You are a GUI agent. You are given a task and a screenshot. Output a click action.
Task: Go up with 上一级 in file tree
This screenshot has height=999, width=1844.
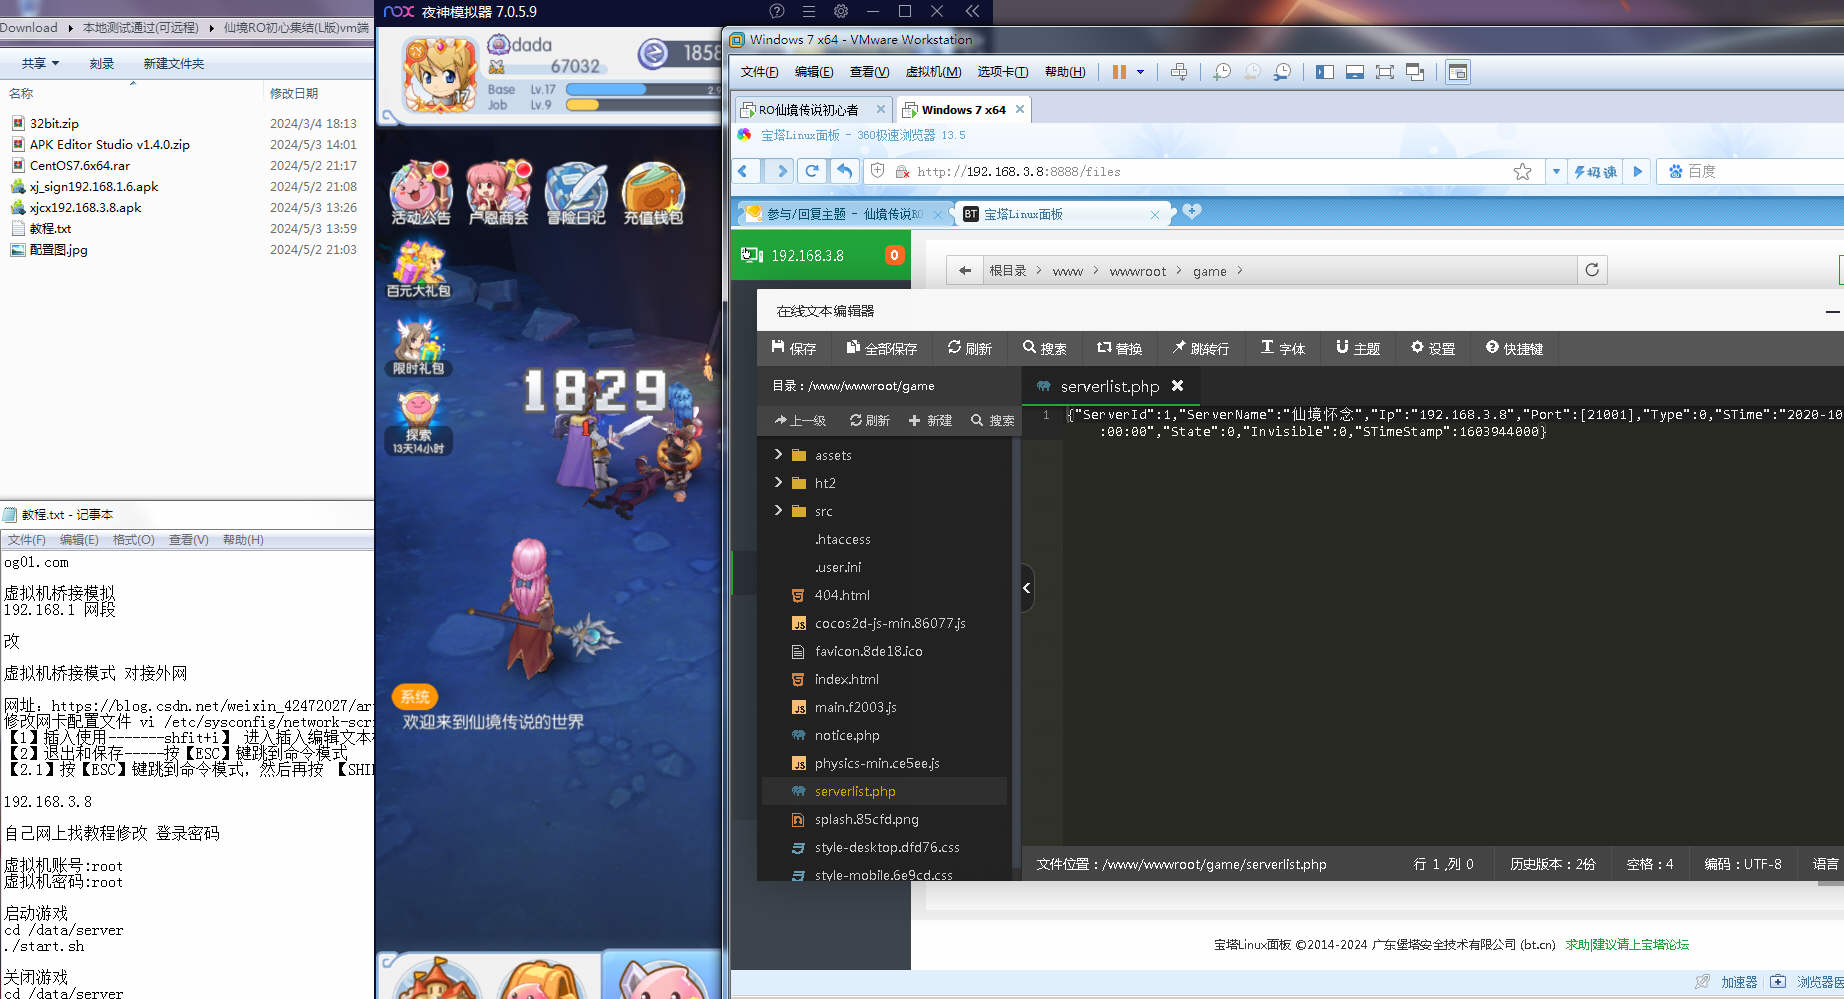click(x=800, y=420)
